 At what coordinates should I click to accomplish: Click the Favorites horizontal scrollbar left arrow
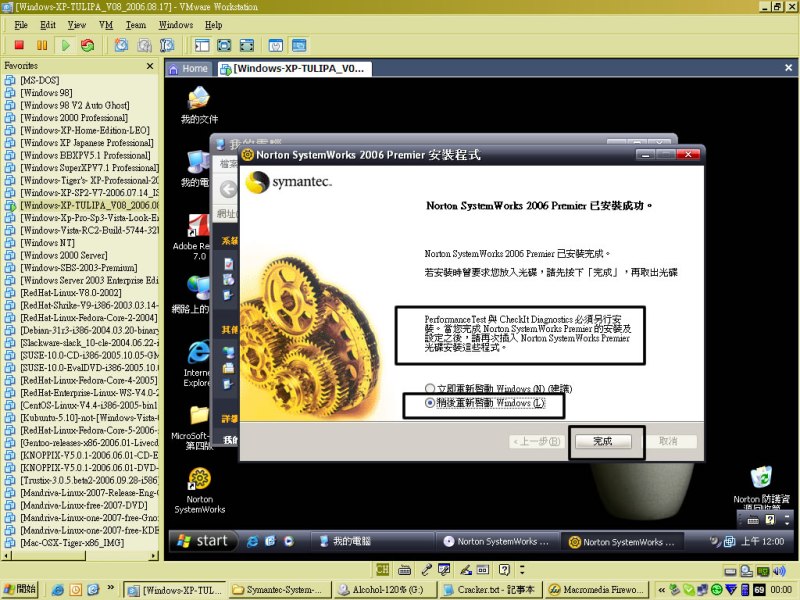[7, 555]
